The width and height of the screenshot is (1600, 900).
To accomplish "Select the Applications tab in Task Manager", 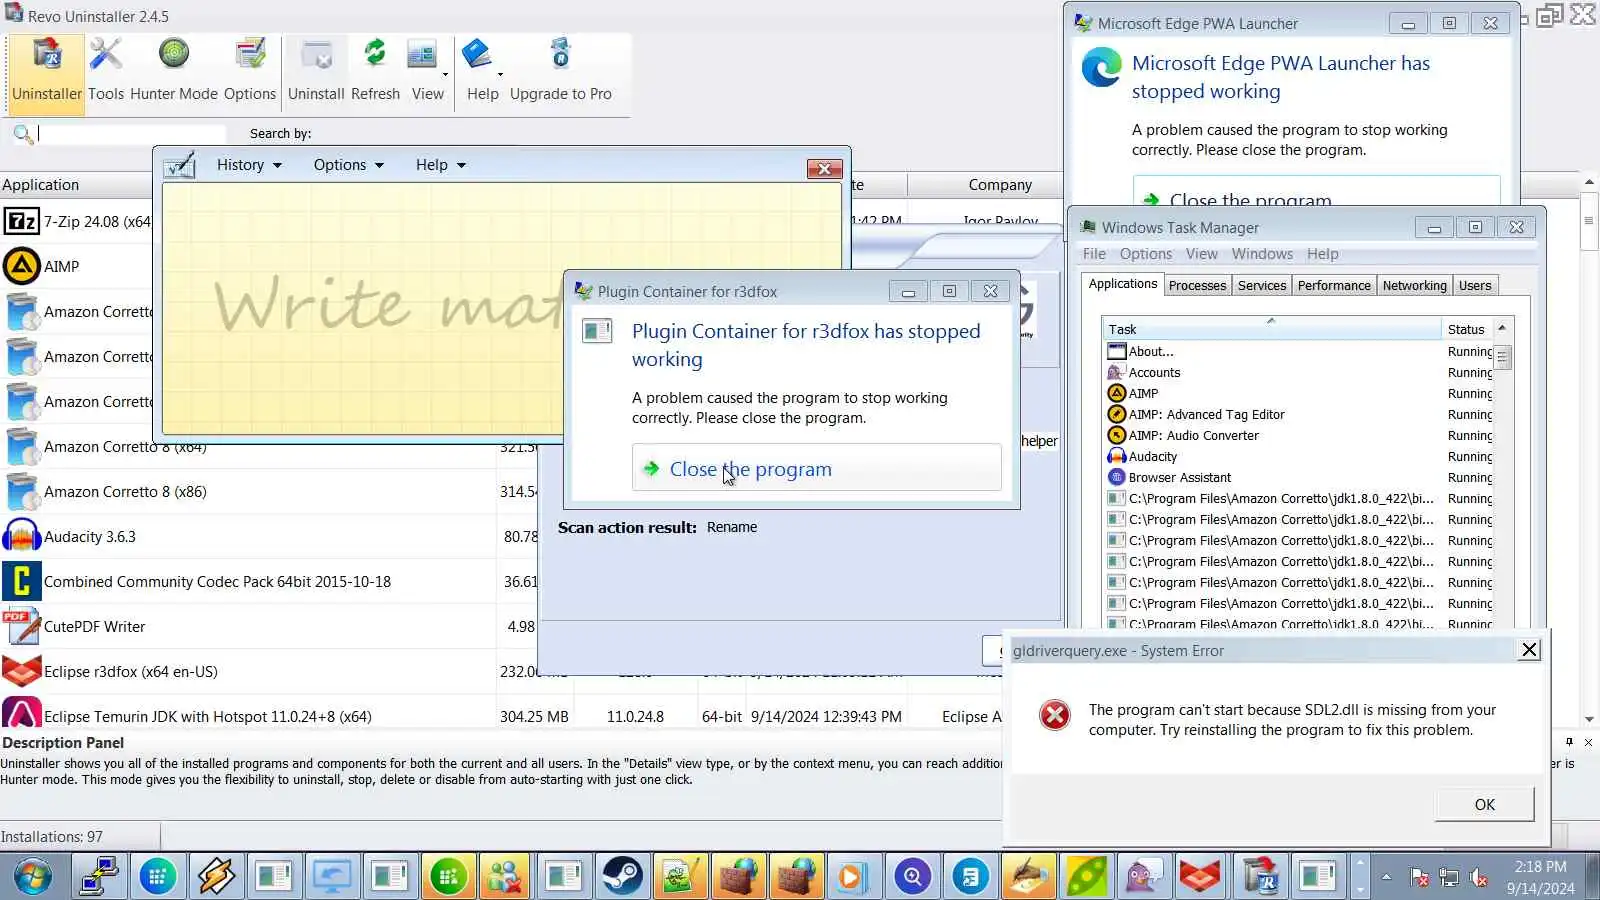I will tap(1123, 284).
